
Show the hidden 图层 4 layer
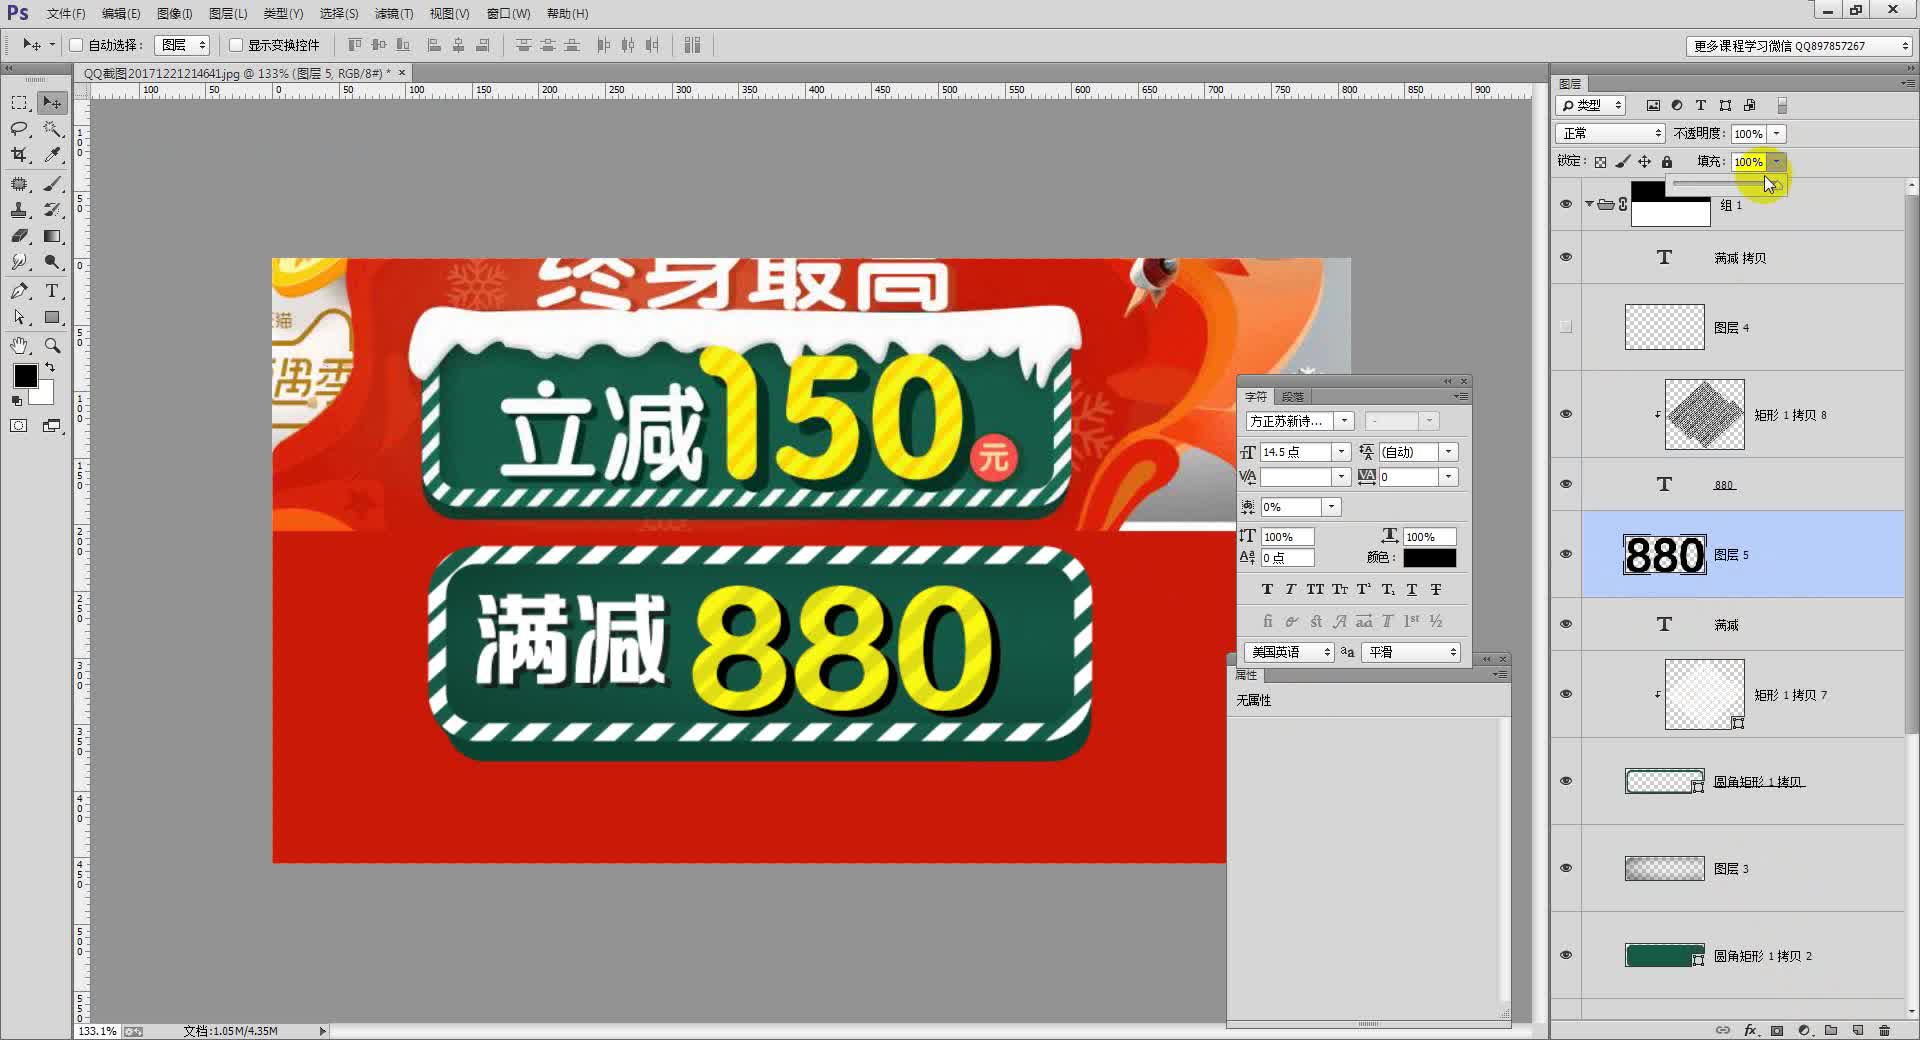[x=1566, y=327]
